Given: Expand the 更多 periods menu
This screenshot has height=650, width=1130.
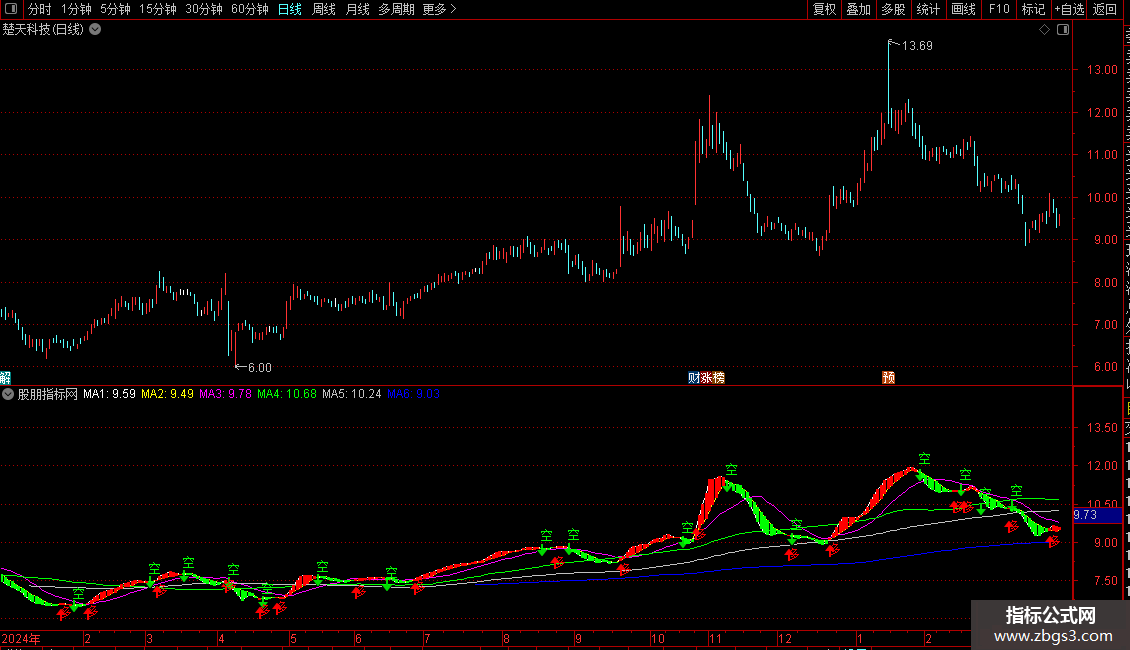Looking at the screenshot, I should (440, 9).
